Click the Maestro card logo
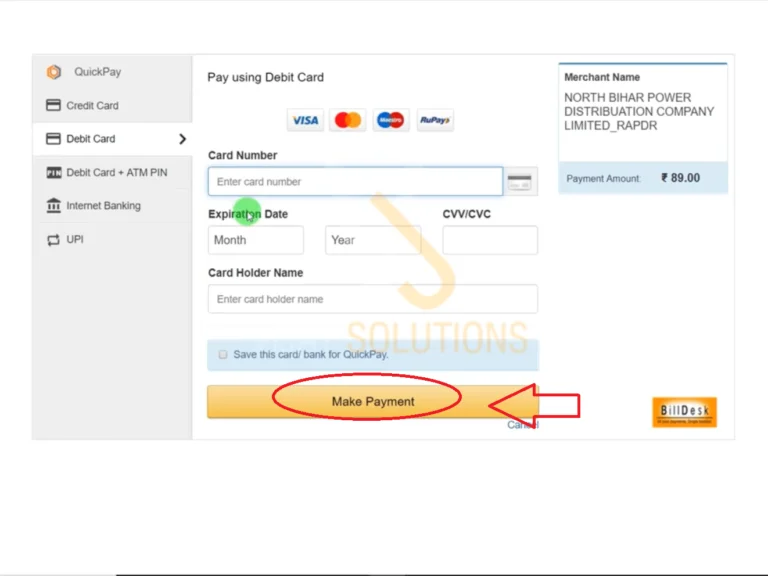This screenshot has height=576, width=768. 391,120
